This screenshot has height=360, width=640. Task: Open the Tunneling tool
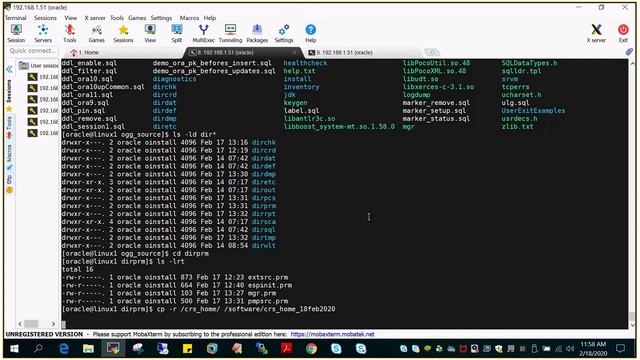pyautogui.click(x=230, y=33)
